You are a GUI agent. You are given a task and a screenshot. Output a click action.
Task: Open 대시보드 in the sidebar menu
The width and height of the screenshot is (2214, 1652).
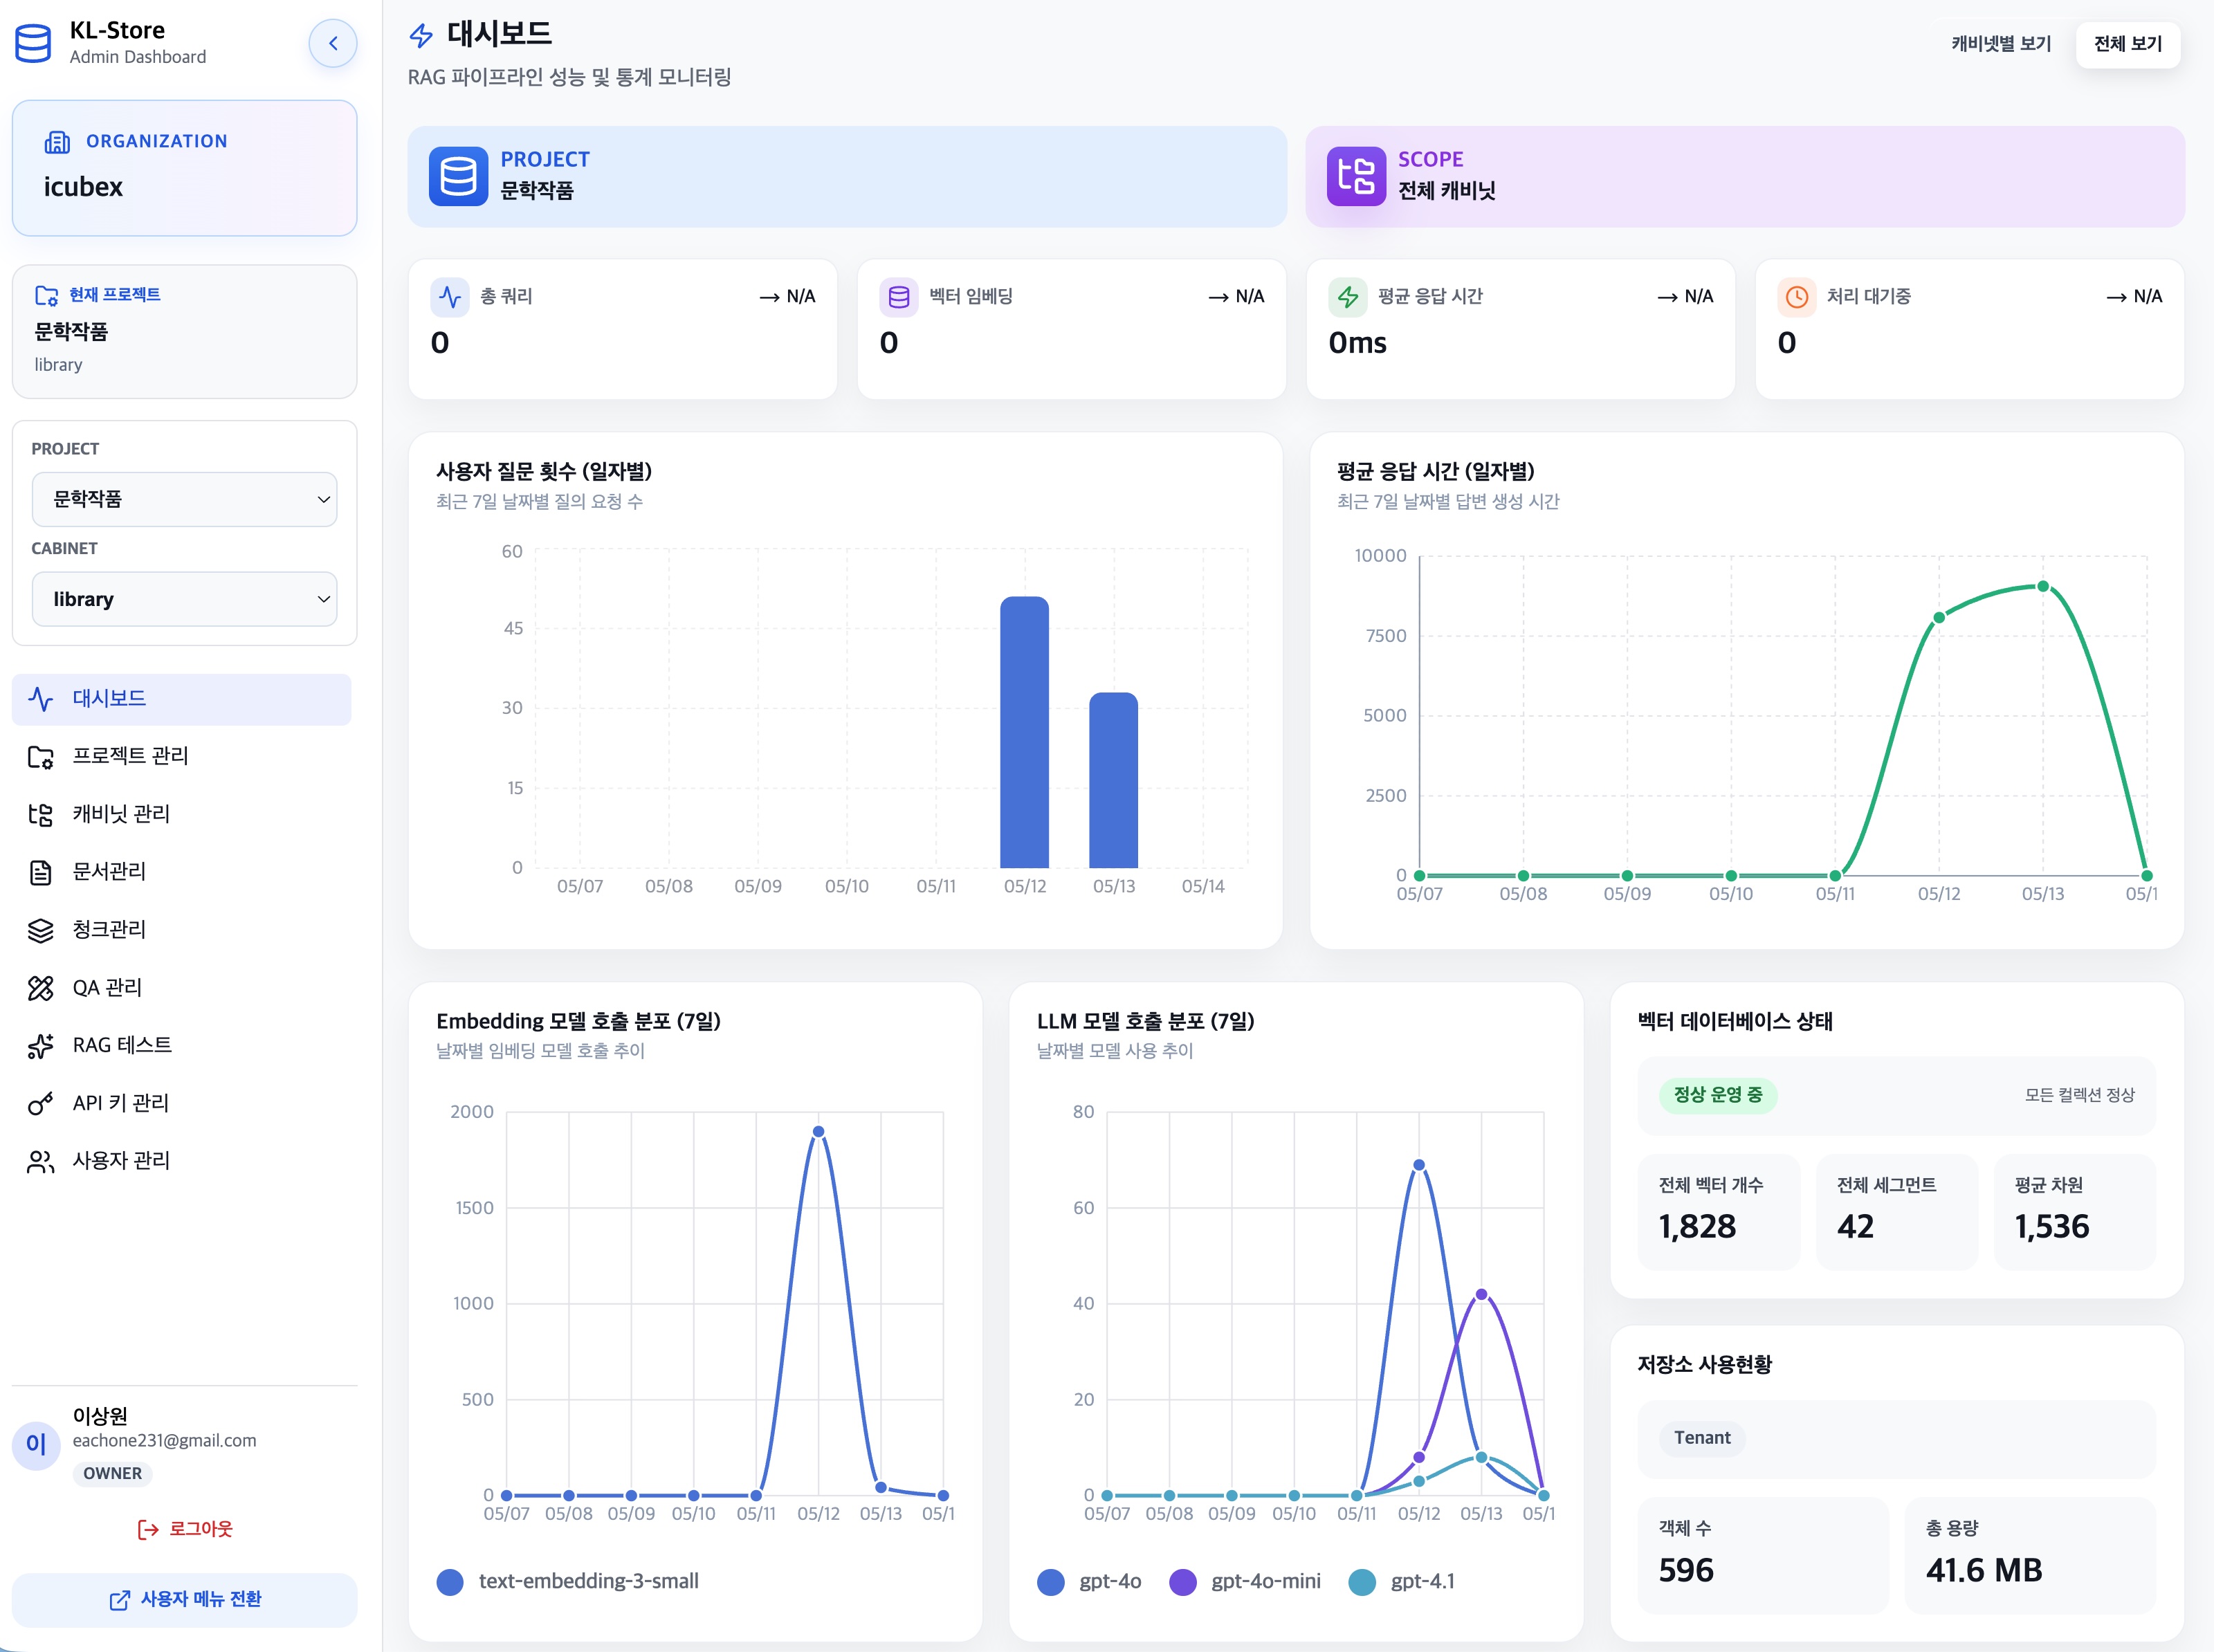tap(181, 699)
